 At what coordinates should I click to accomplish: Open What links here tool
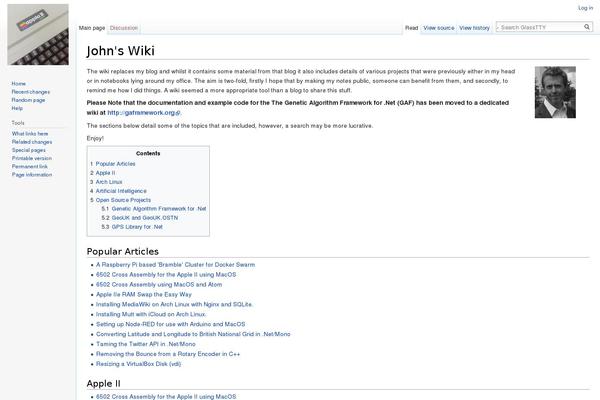pos(30,134)
